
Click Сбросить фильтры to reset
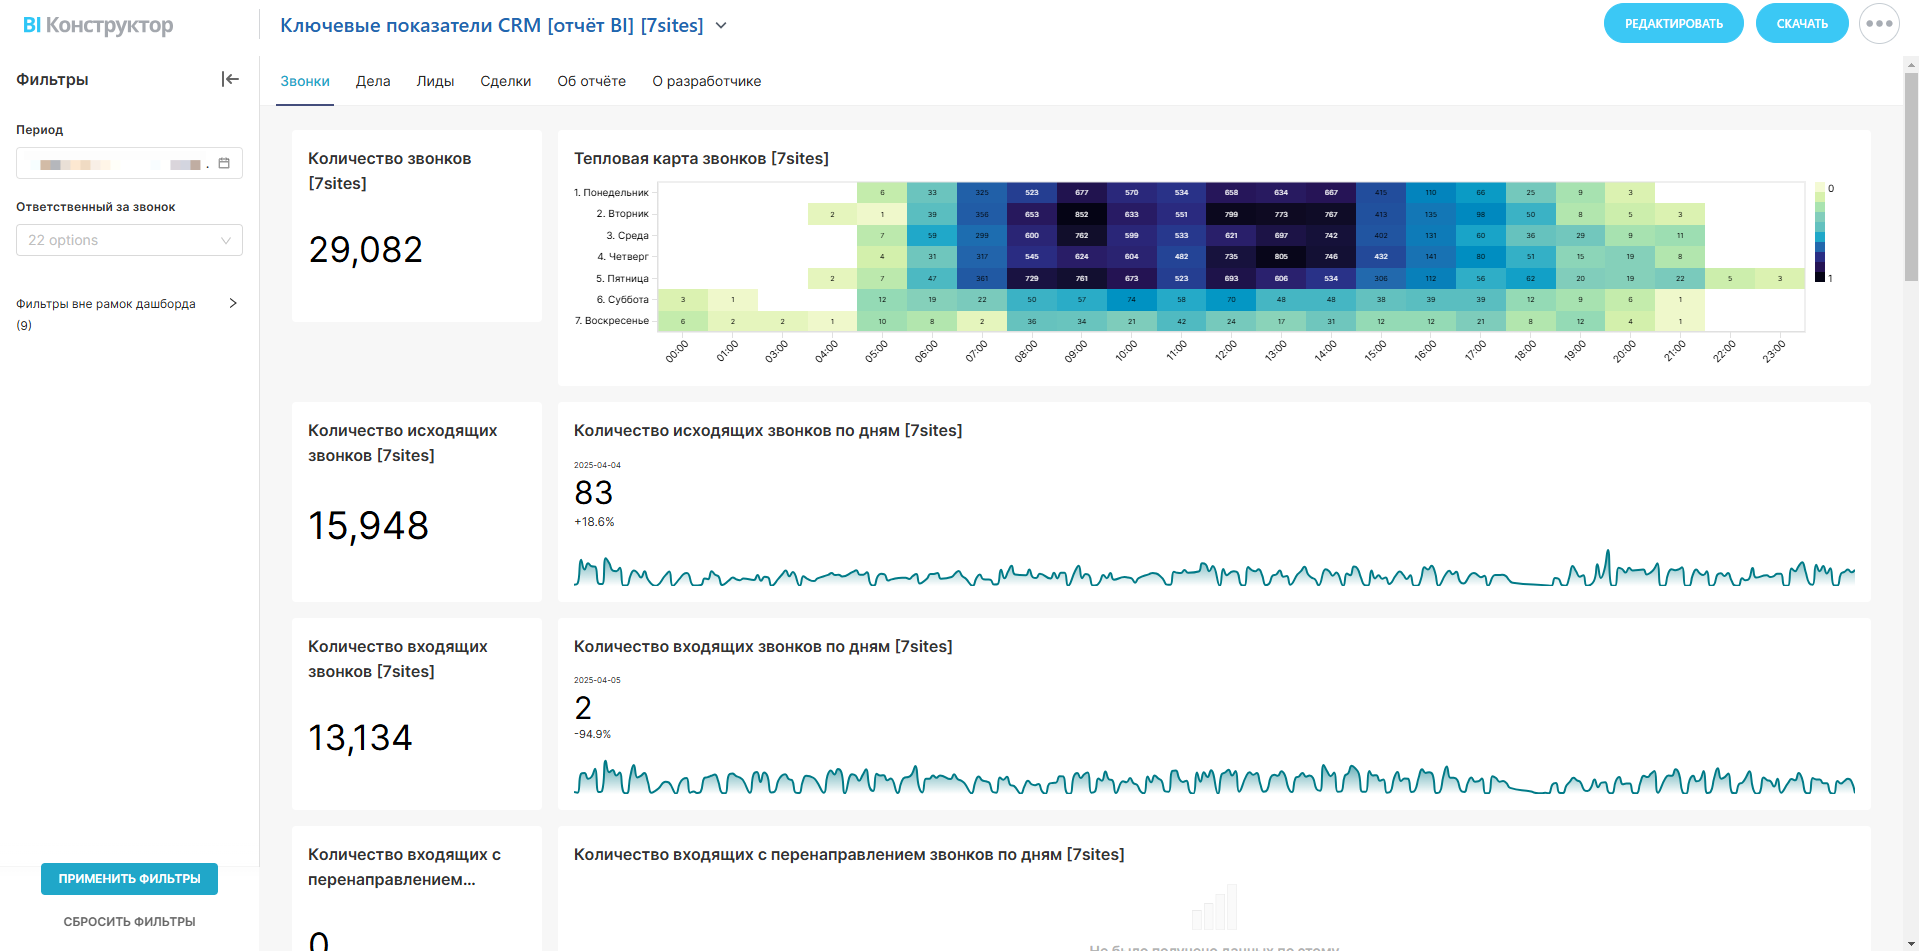pos(129,921)
